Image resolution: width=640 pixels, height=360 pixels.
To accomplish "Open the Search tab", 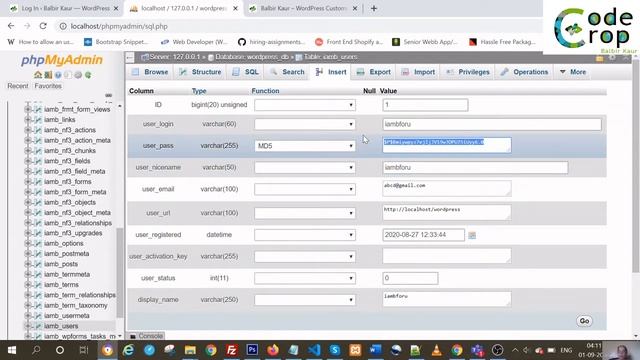I will tap(287, 72).
